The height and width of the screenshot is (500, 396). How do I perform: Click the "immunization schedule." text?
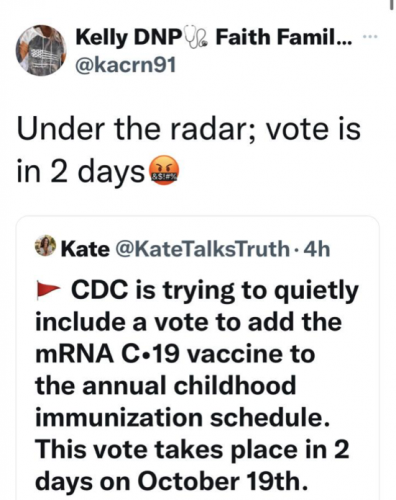[x=183, y=417]
